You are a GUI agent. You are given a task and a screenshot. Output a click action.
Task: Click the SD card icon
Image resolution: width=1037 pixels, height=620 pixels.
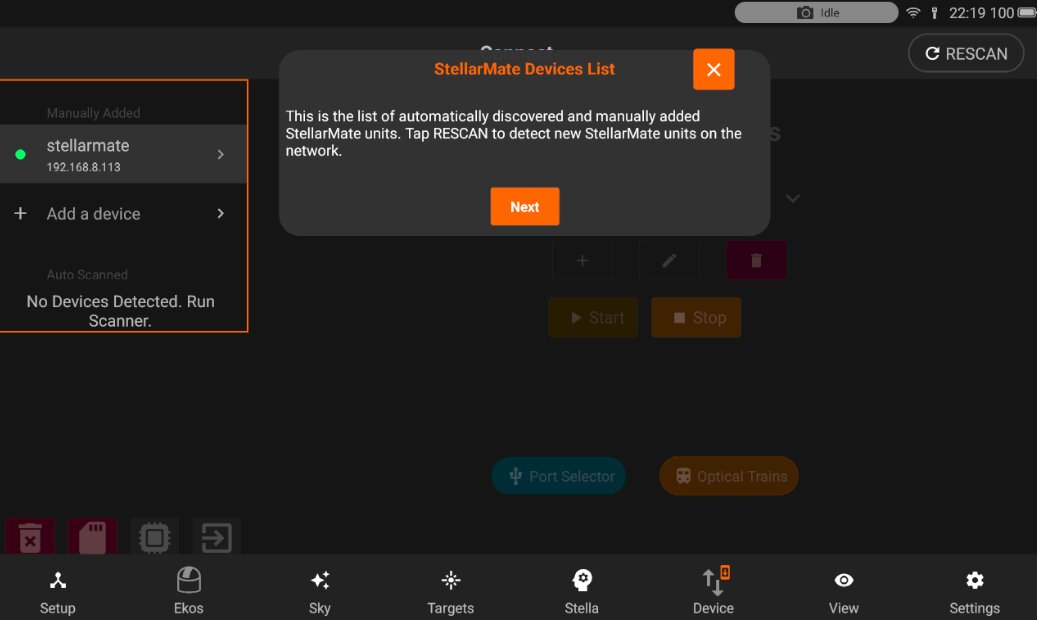tap(93, 537)
